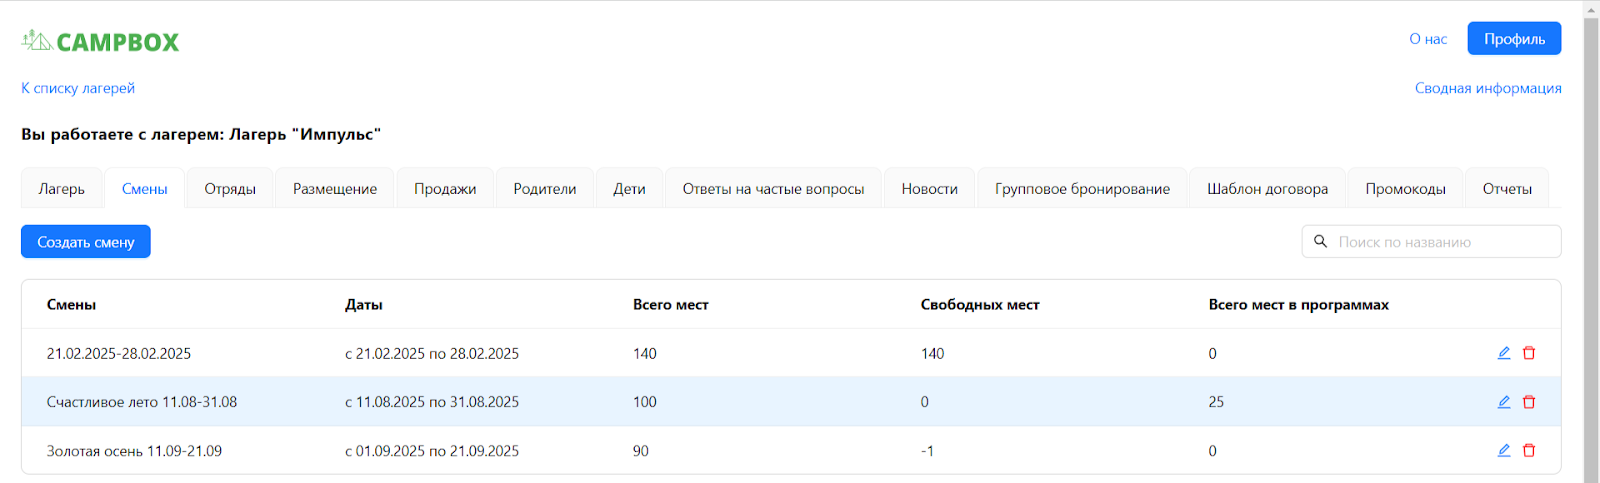
Task: Select the Промокоды tab
Action: [x=1405, y=189]
